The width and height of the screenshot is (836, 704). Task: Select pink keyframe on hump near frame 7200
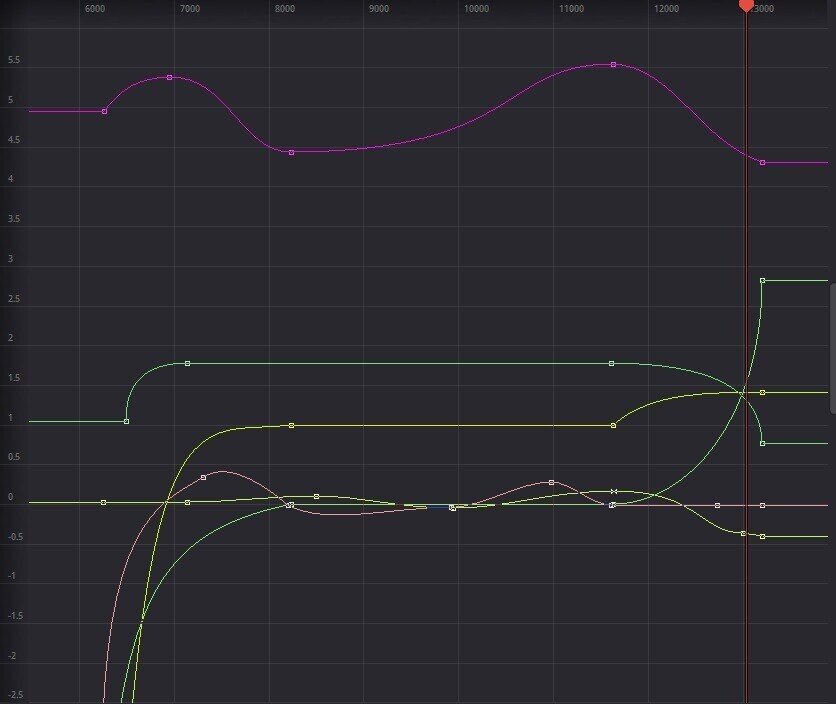[x=203, y=477]
